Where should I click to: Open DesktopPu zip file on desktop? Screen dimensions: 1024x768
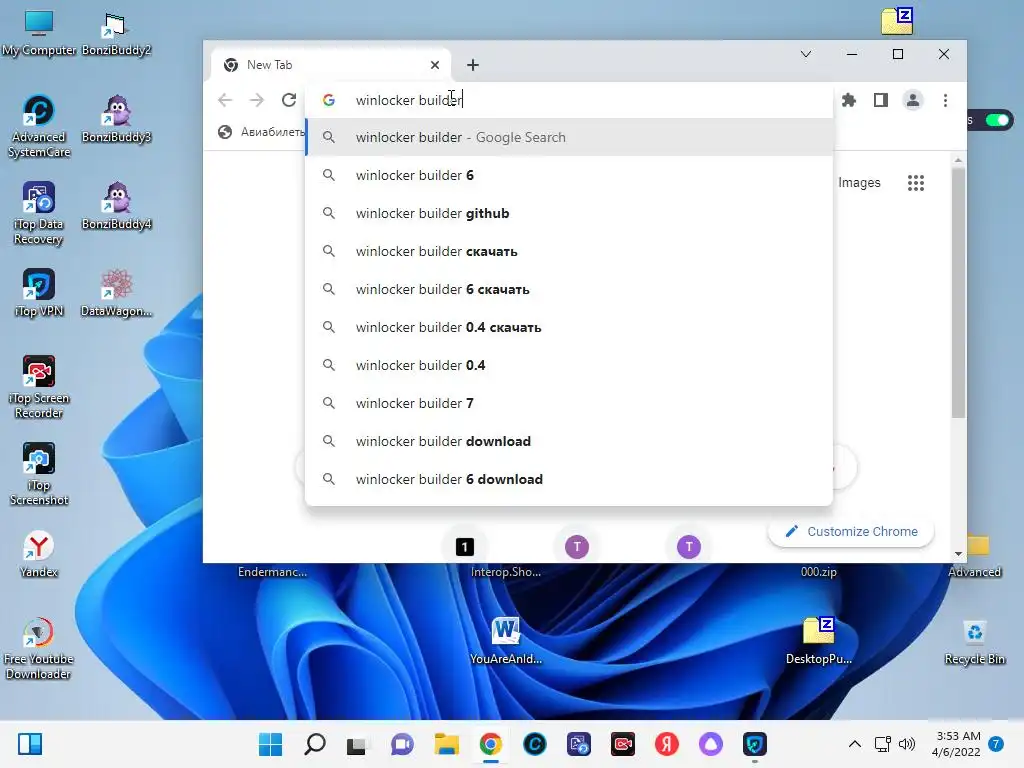tap(819, 641)
